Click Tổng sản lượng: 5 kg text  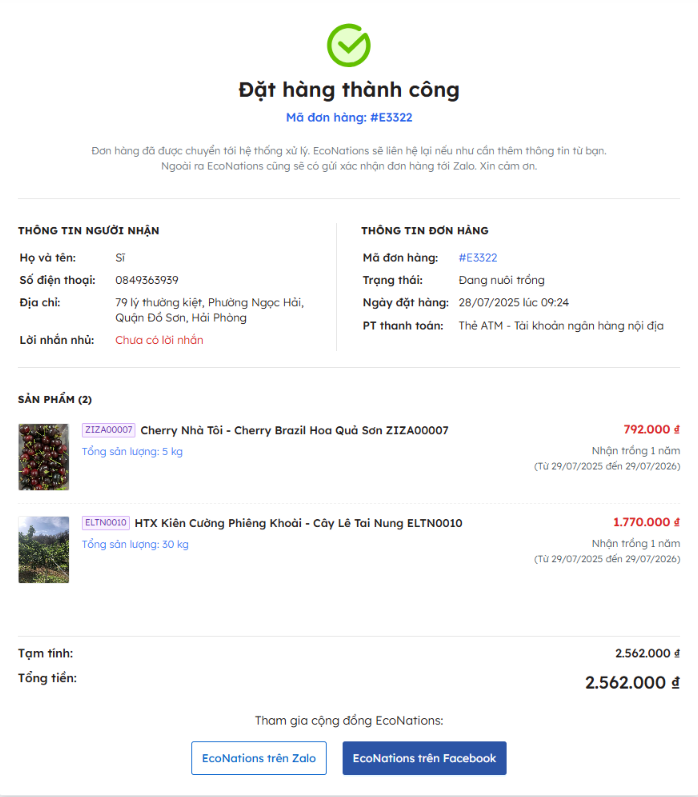[132, 451]
